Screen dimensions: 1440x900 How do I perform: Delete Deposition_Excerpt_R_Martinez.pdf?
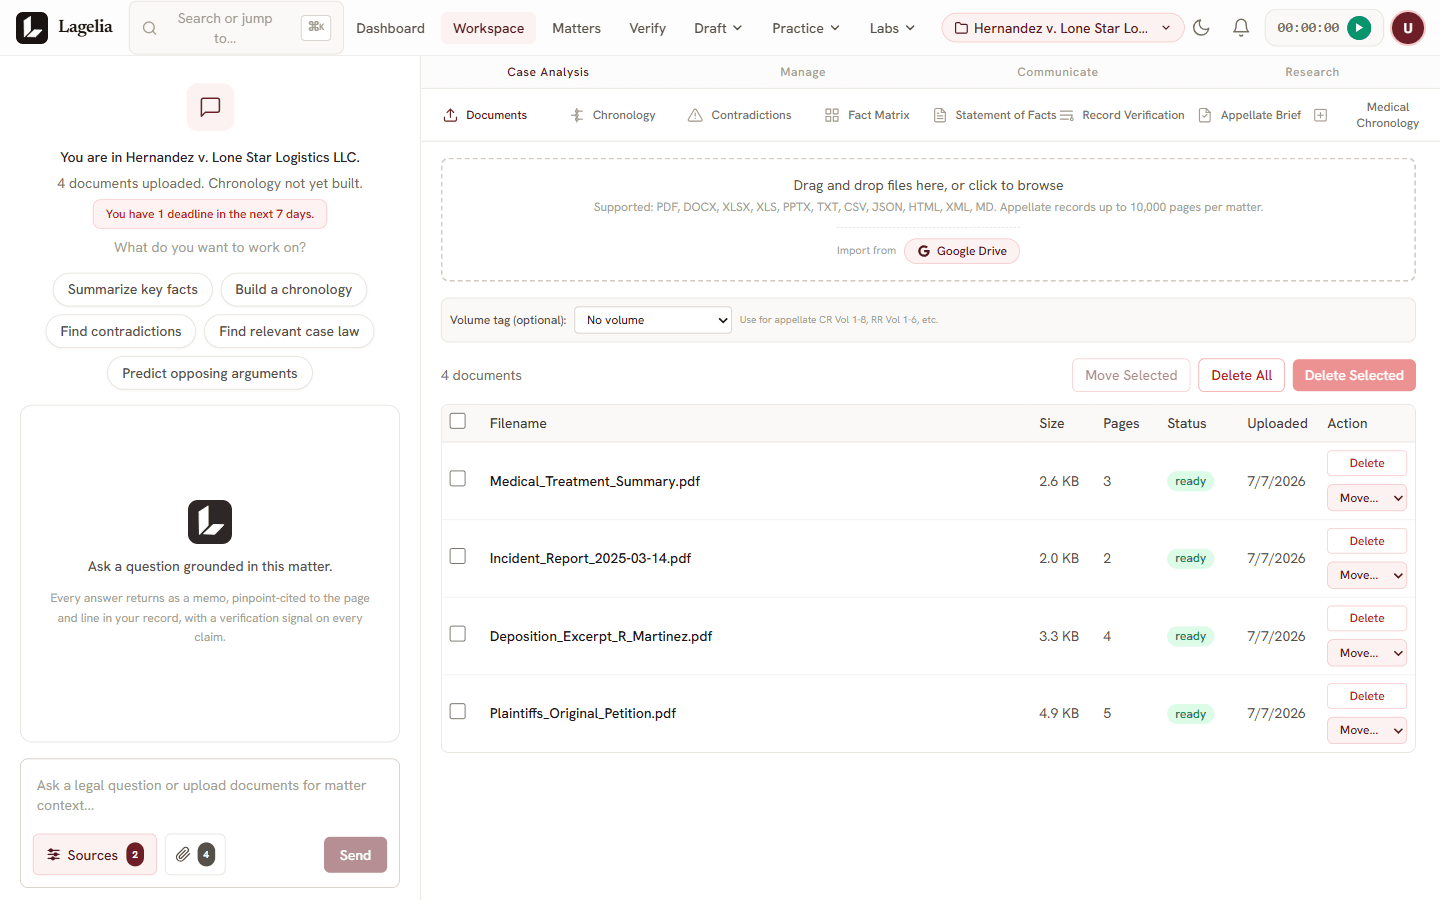[x=1367, y=618]
